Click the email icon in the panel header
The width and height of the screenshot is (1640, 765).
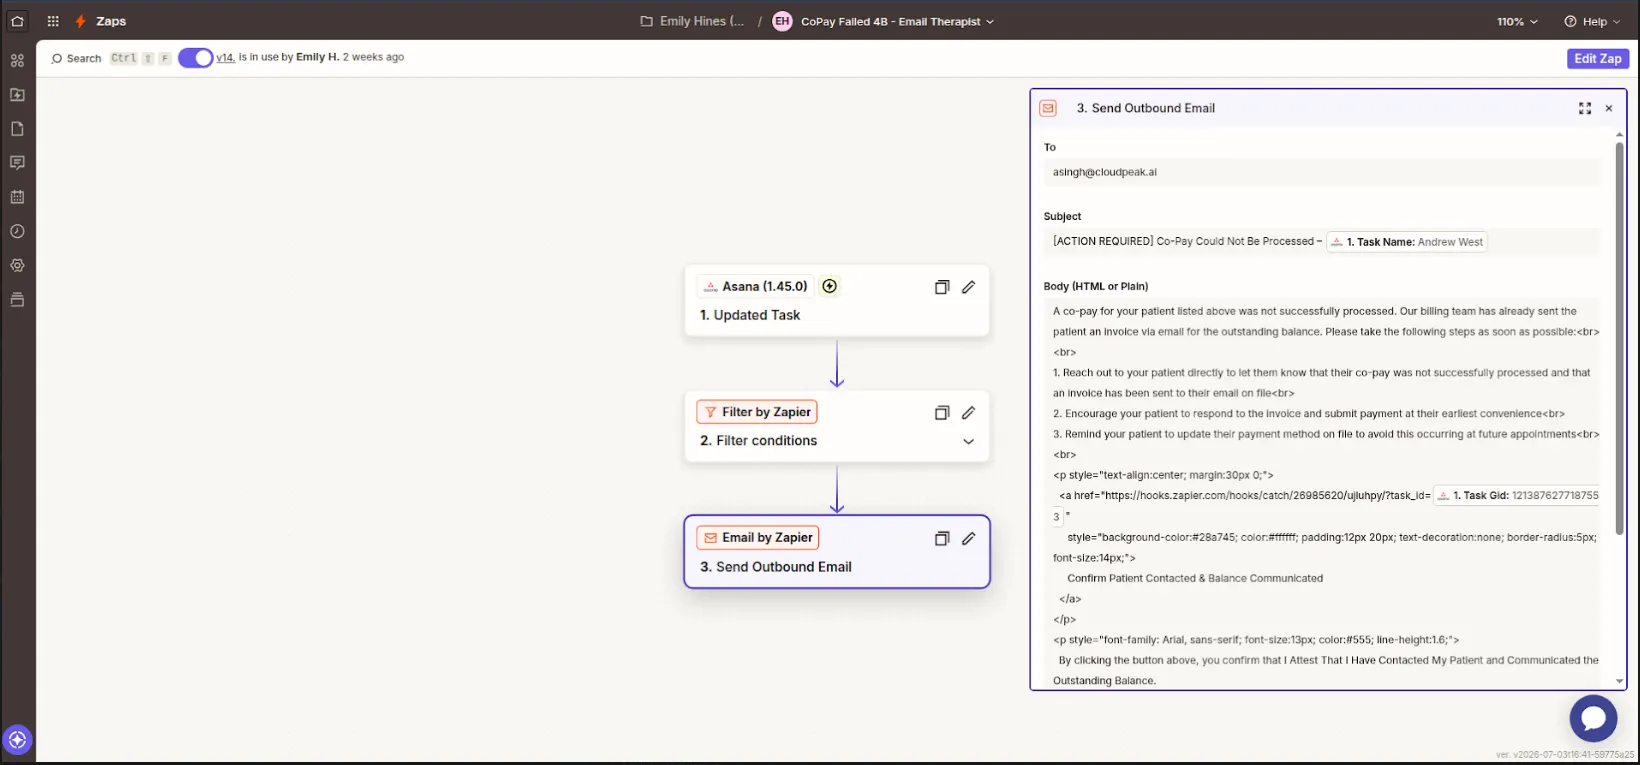tap(1048, 108)
